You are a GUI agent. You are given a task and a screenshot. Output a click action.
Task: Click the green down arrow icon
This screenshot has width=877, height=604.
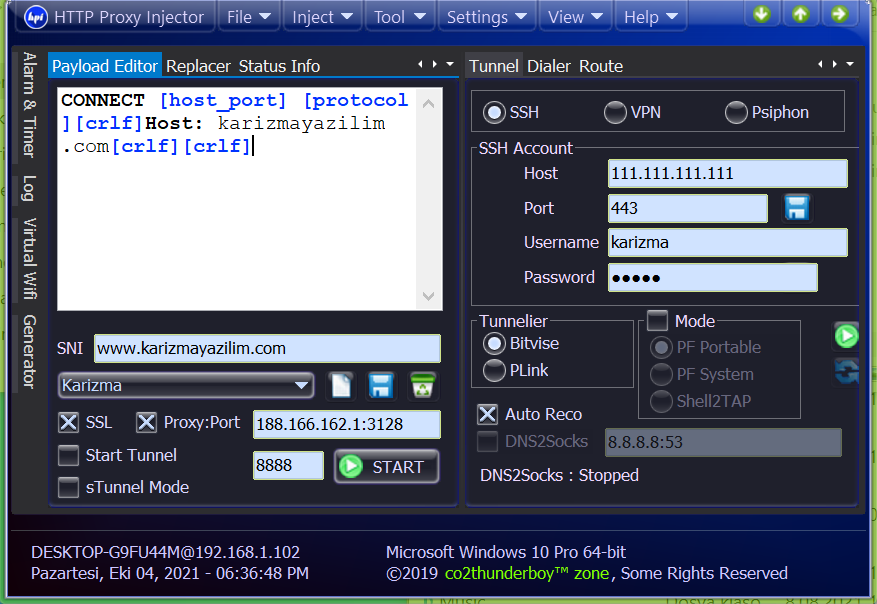click(761, 14)
